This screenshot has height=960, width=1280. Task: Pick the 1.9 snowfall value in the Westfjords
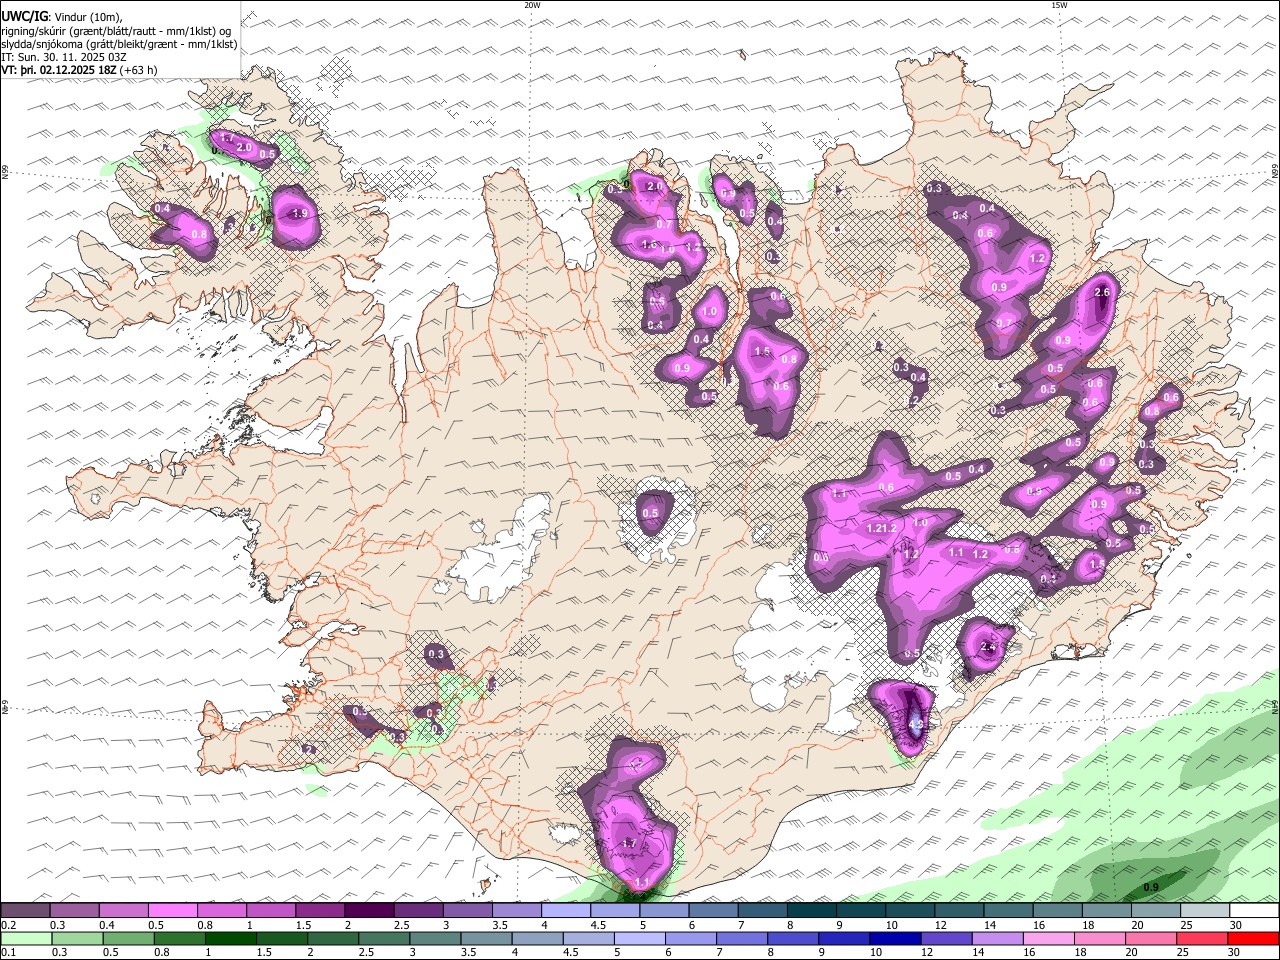(299, 213)
